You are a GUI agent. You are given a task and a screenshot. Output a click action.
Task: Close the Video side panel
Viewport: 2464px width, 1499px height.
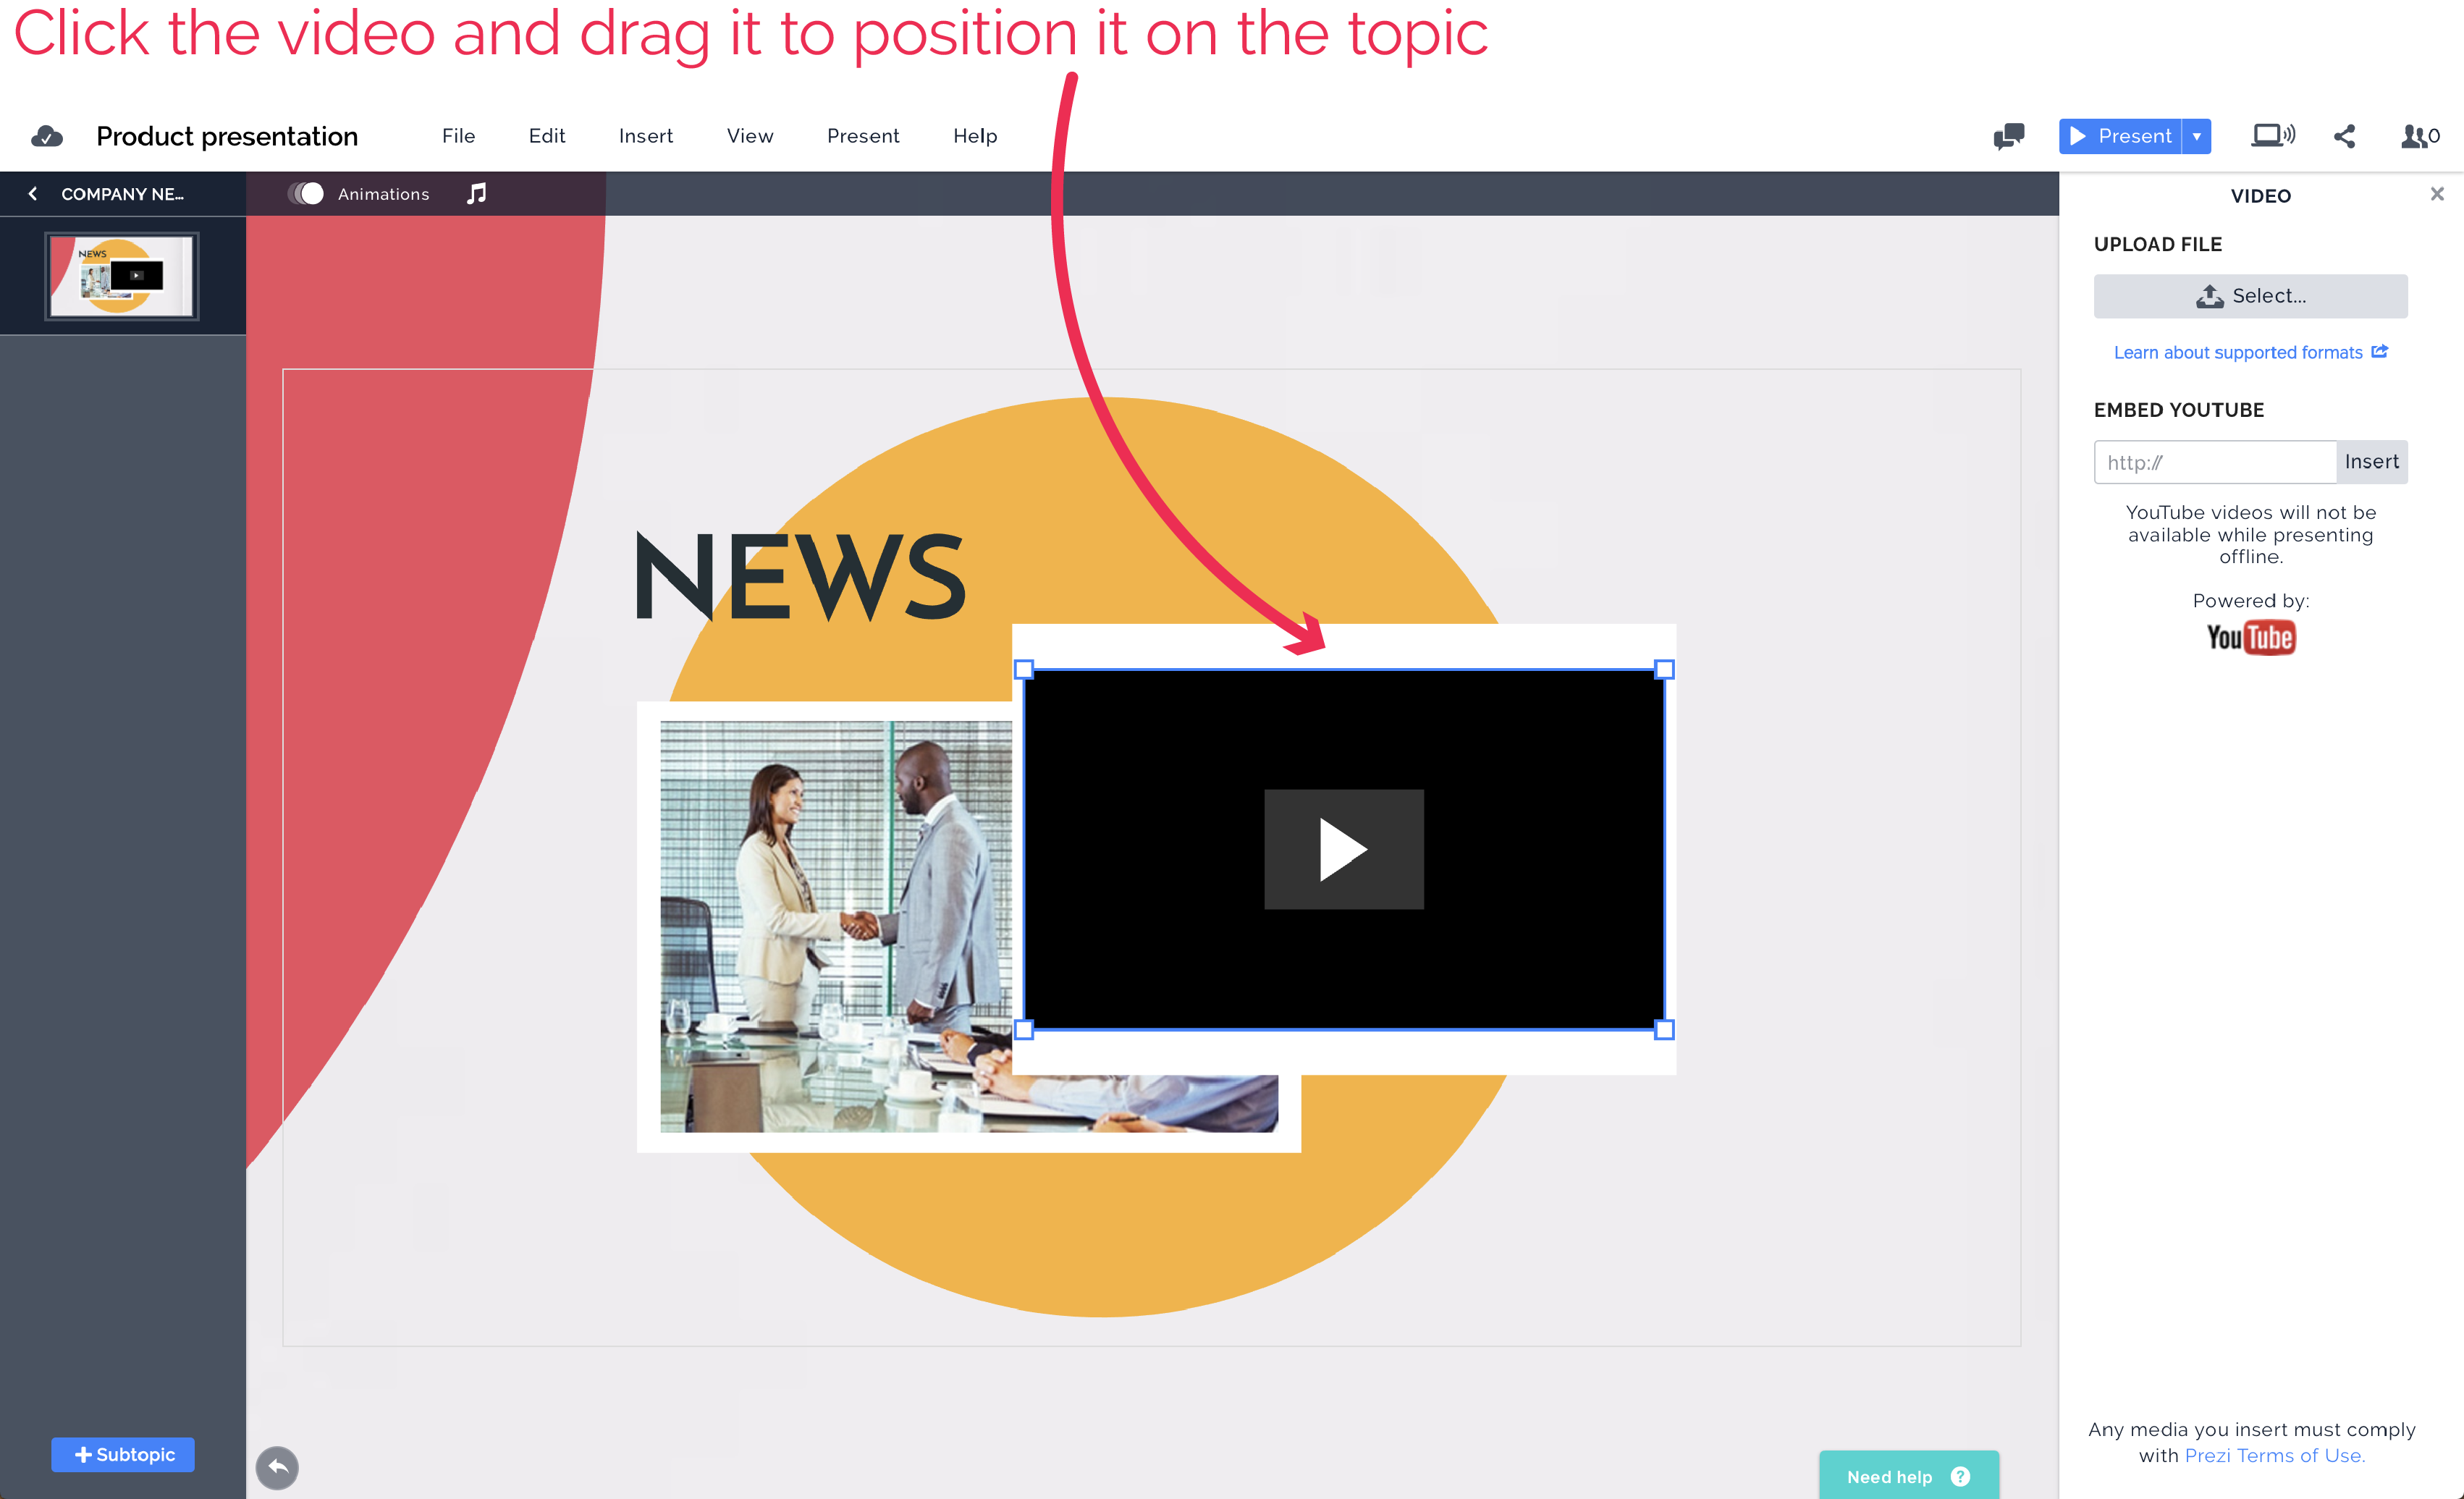click(2436, 194)
